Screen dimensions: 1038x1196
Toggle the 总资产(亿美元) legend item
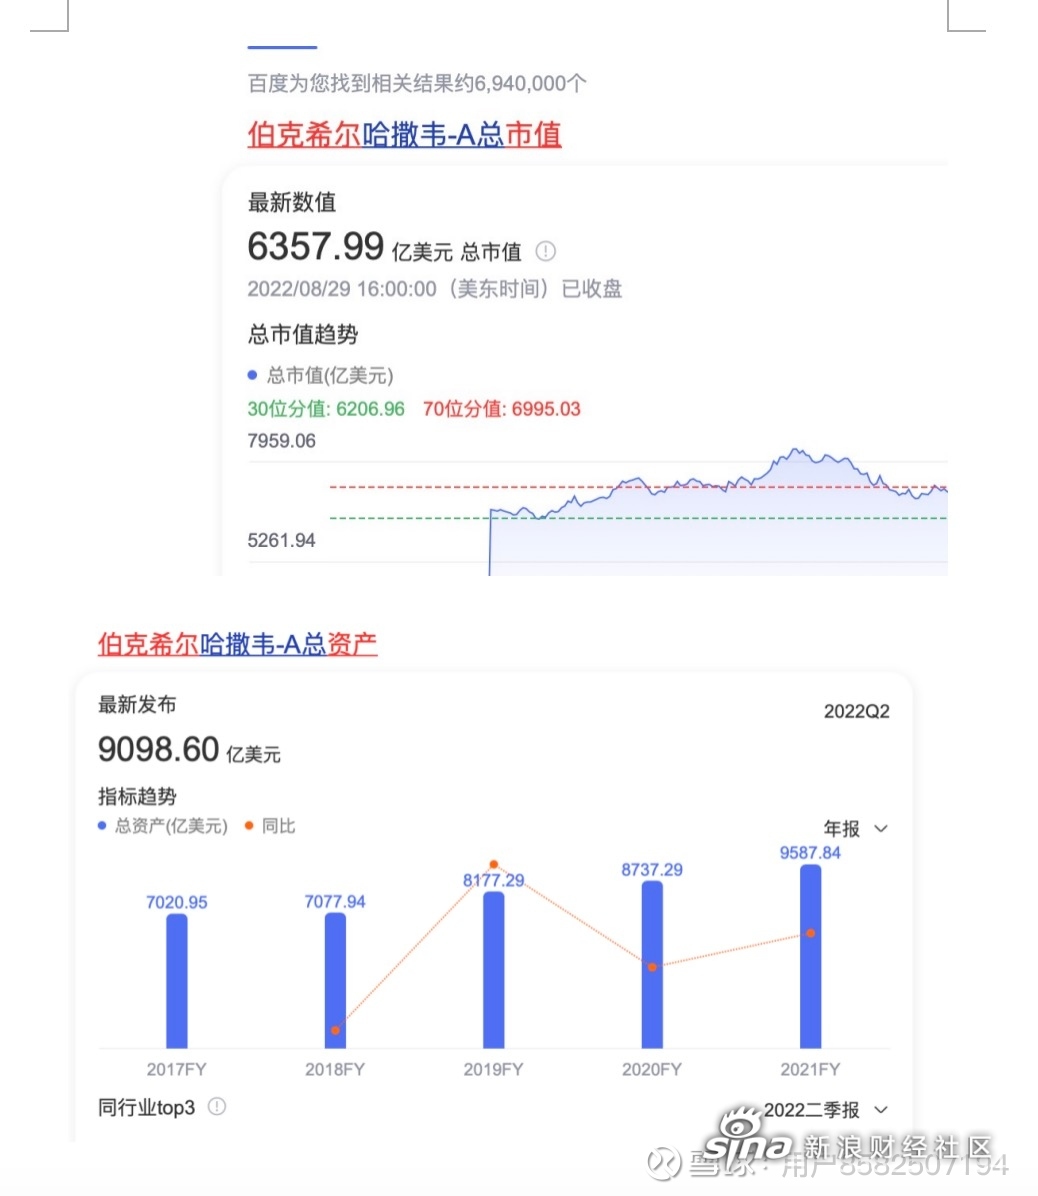[x=163, y=826]
